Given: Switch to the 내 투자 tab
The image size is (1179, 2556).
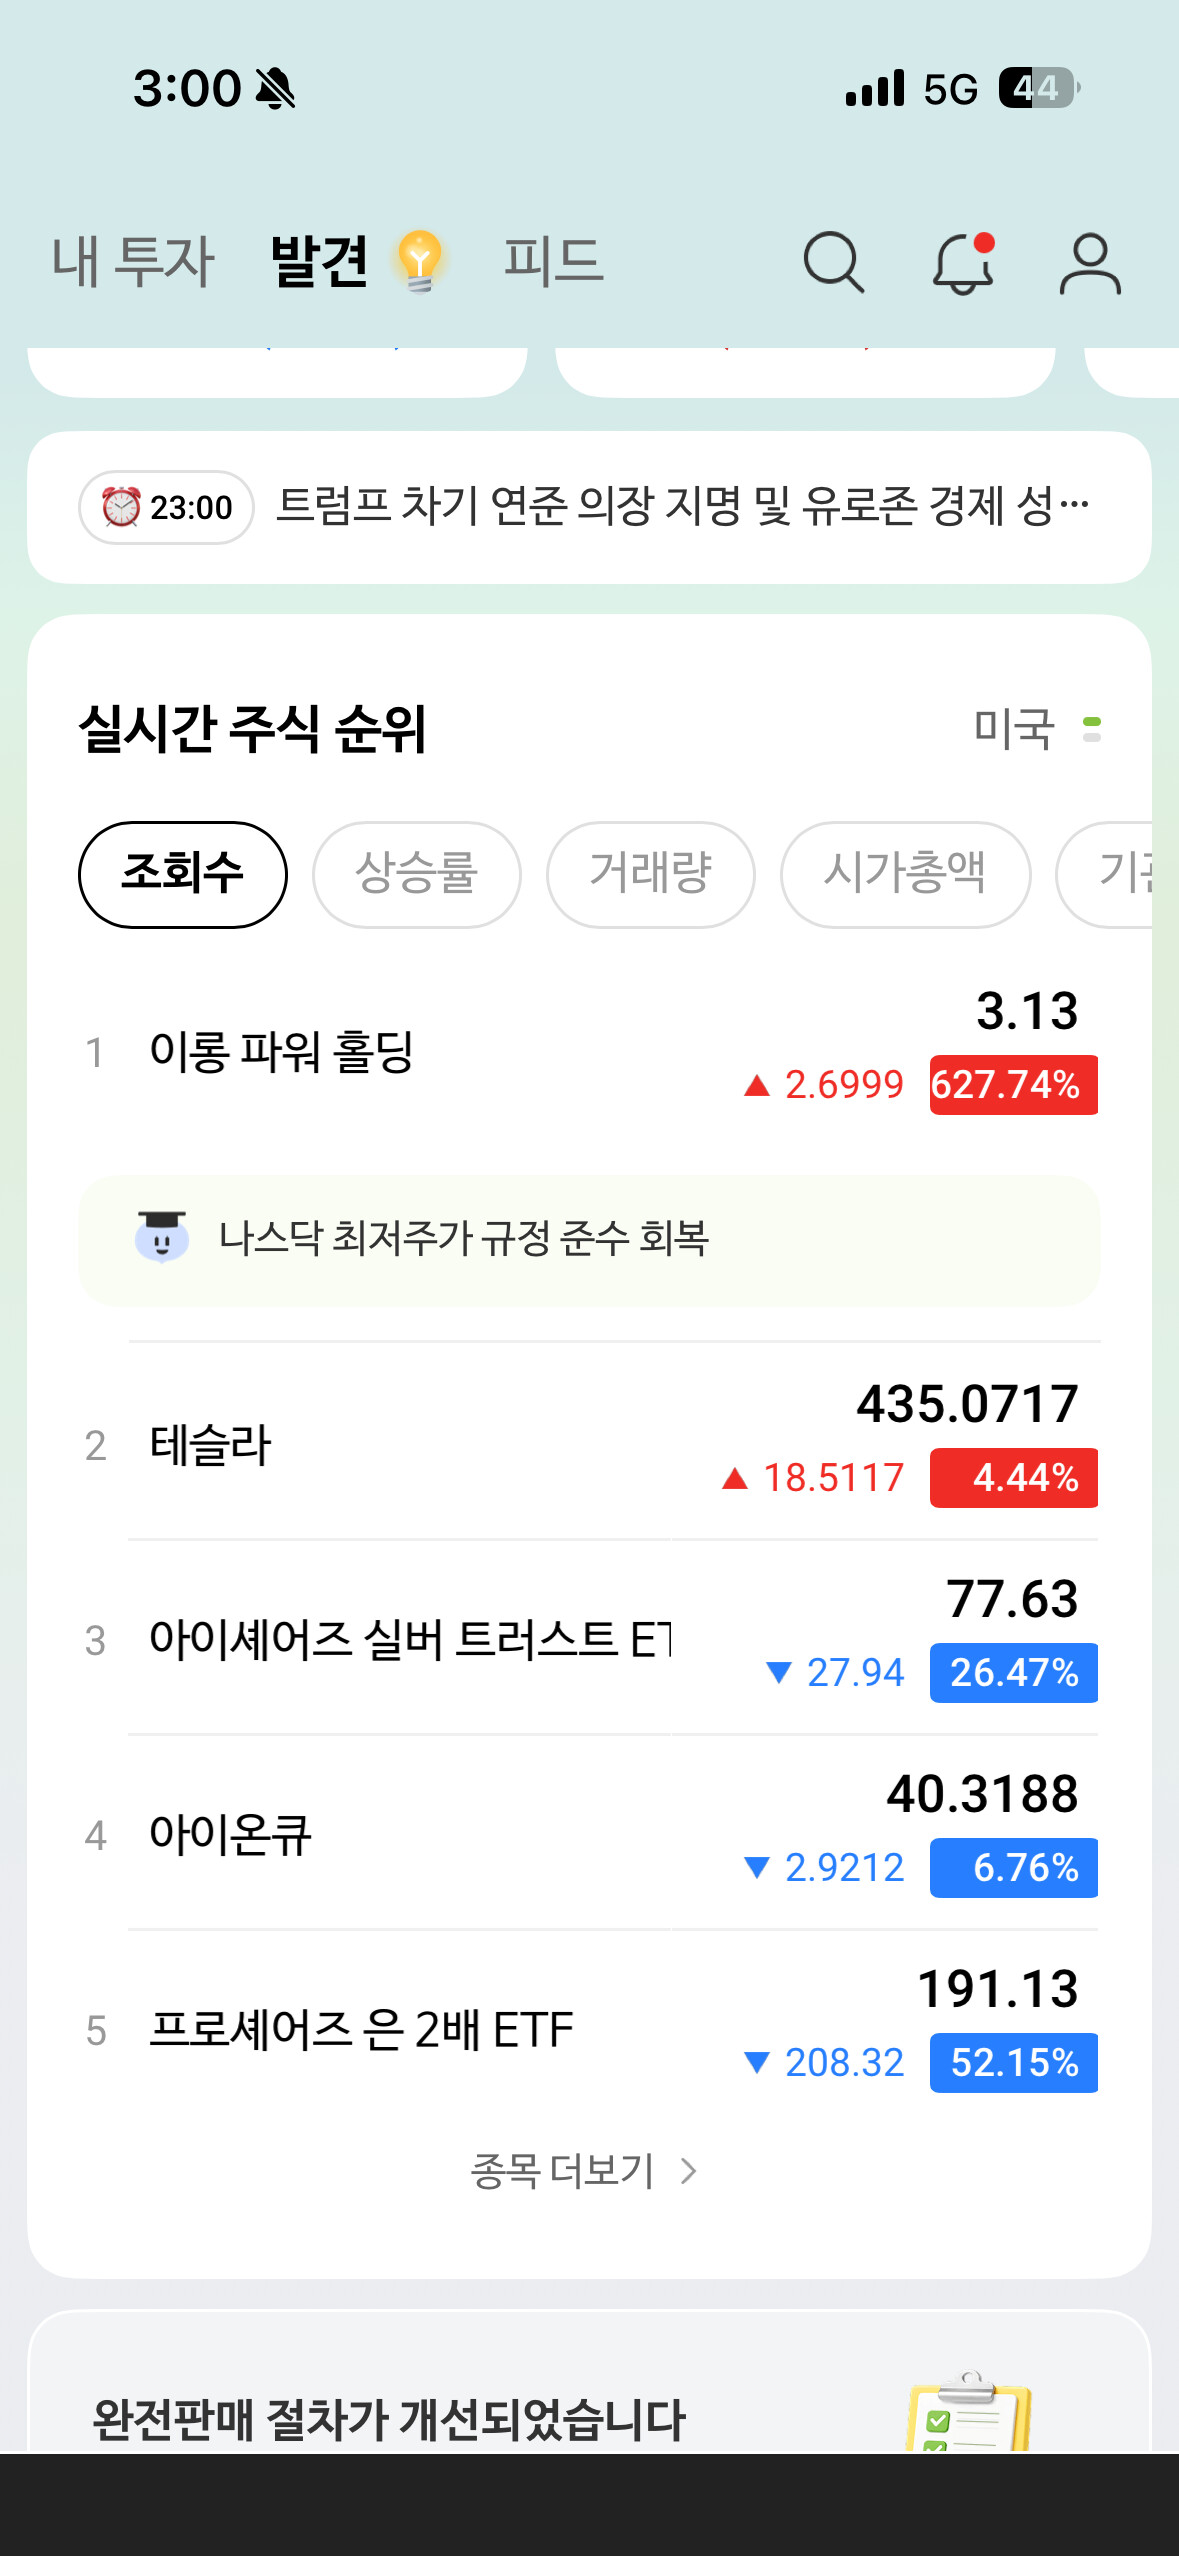Looking at the screenshot, I should (133, 262).
